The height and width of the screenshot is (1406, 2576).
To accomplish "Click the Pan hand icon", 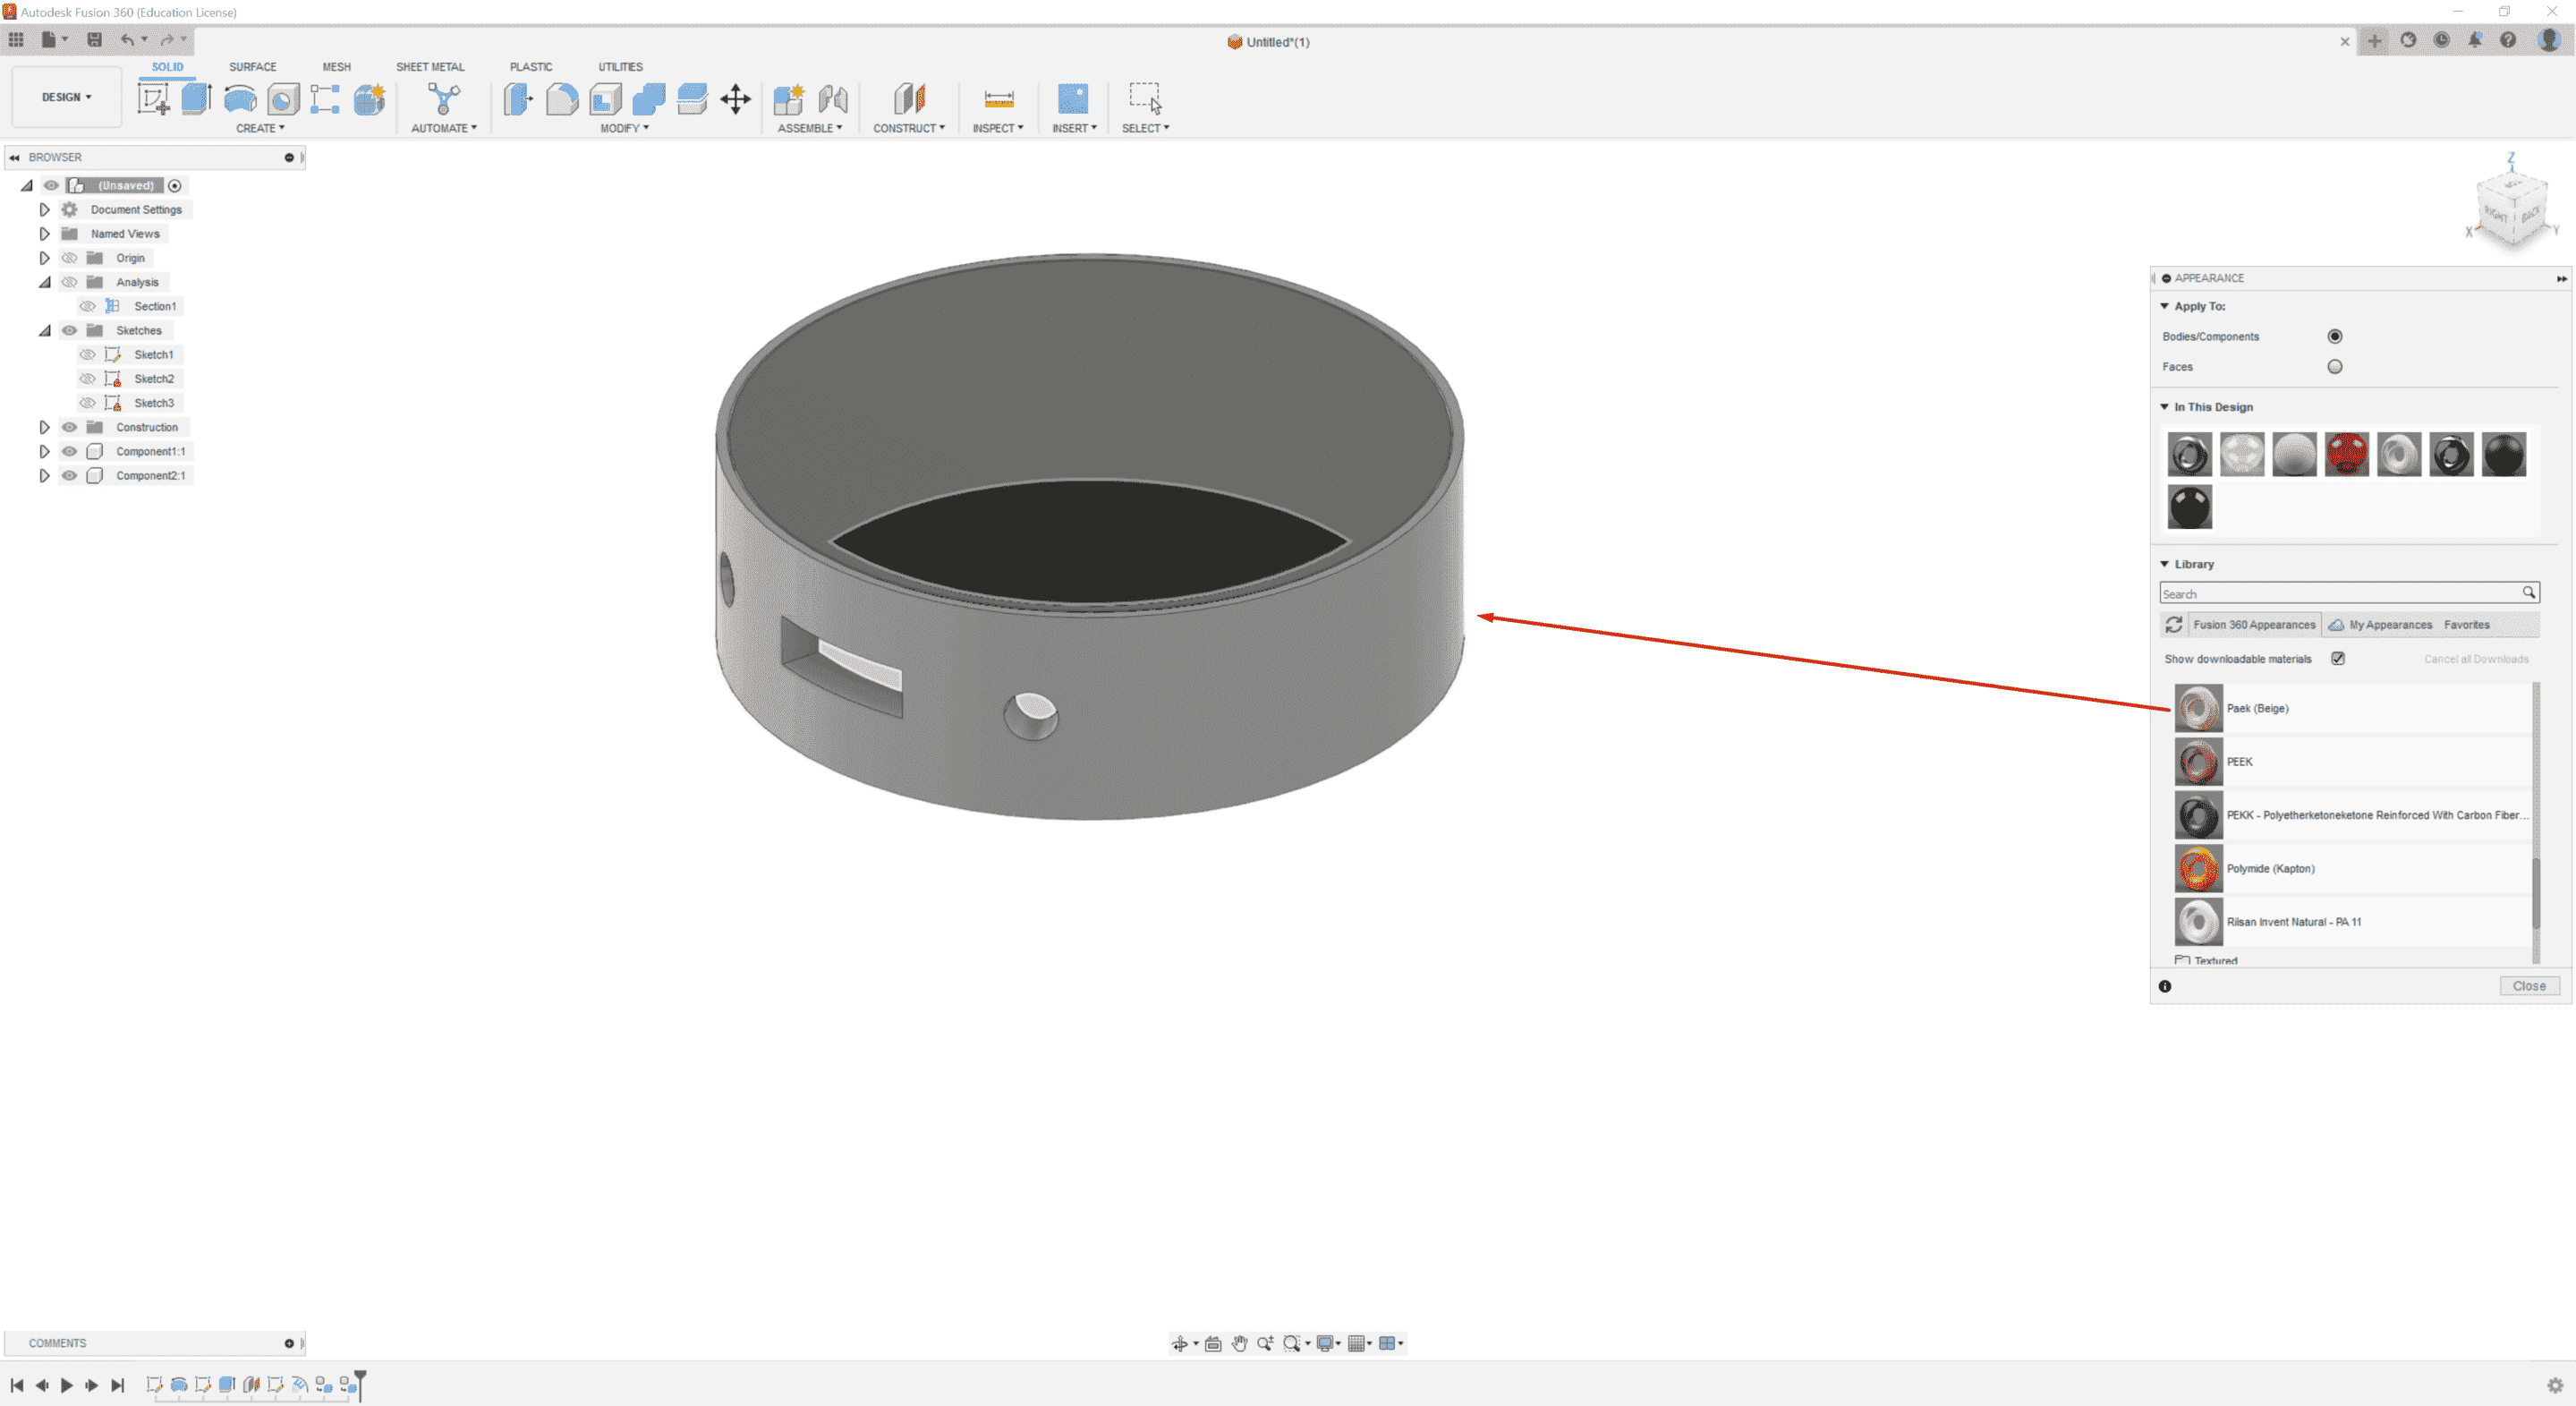I will click(1239, 1343).
